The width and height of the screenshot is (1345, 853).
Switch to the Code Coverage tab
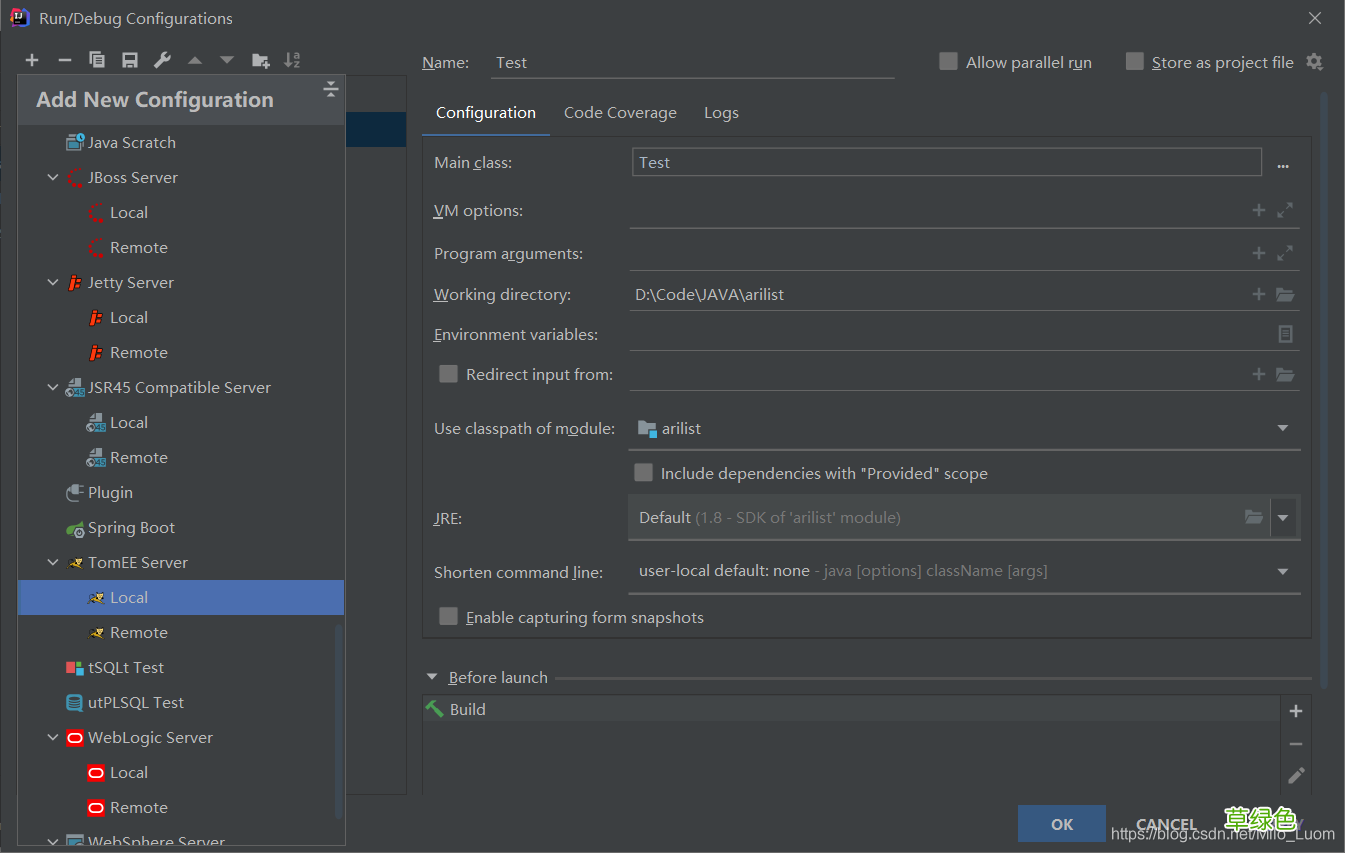pos(620,113)
